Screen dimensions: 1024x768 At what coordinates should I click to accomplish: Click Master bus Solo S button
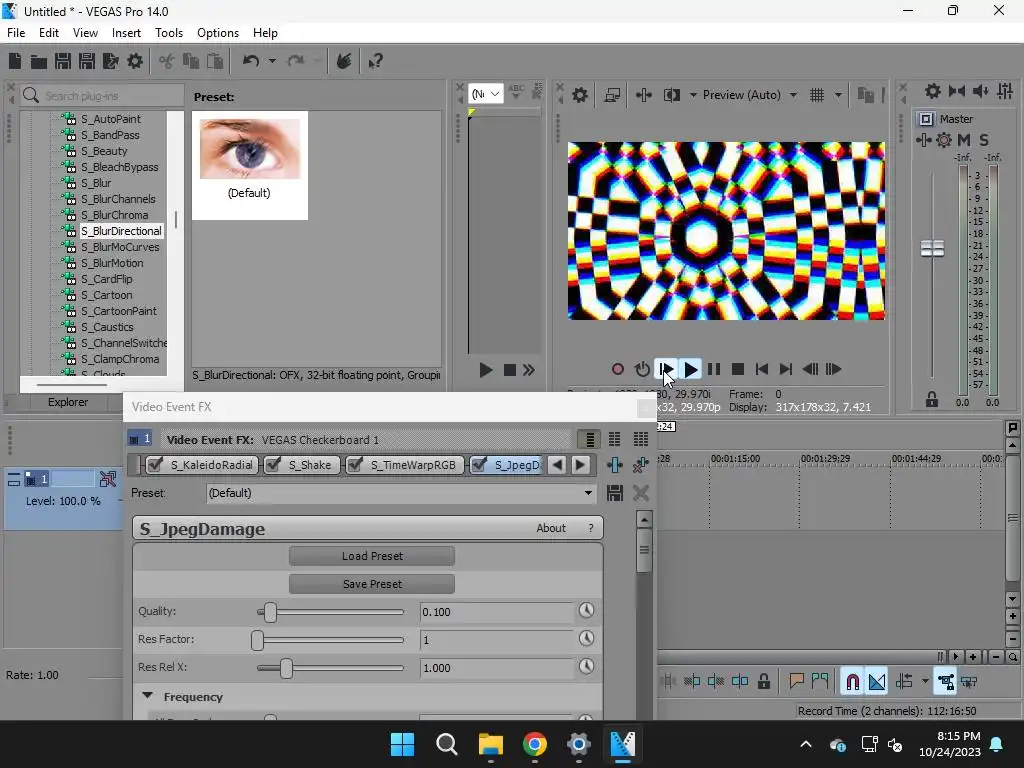tap(984, 140)
